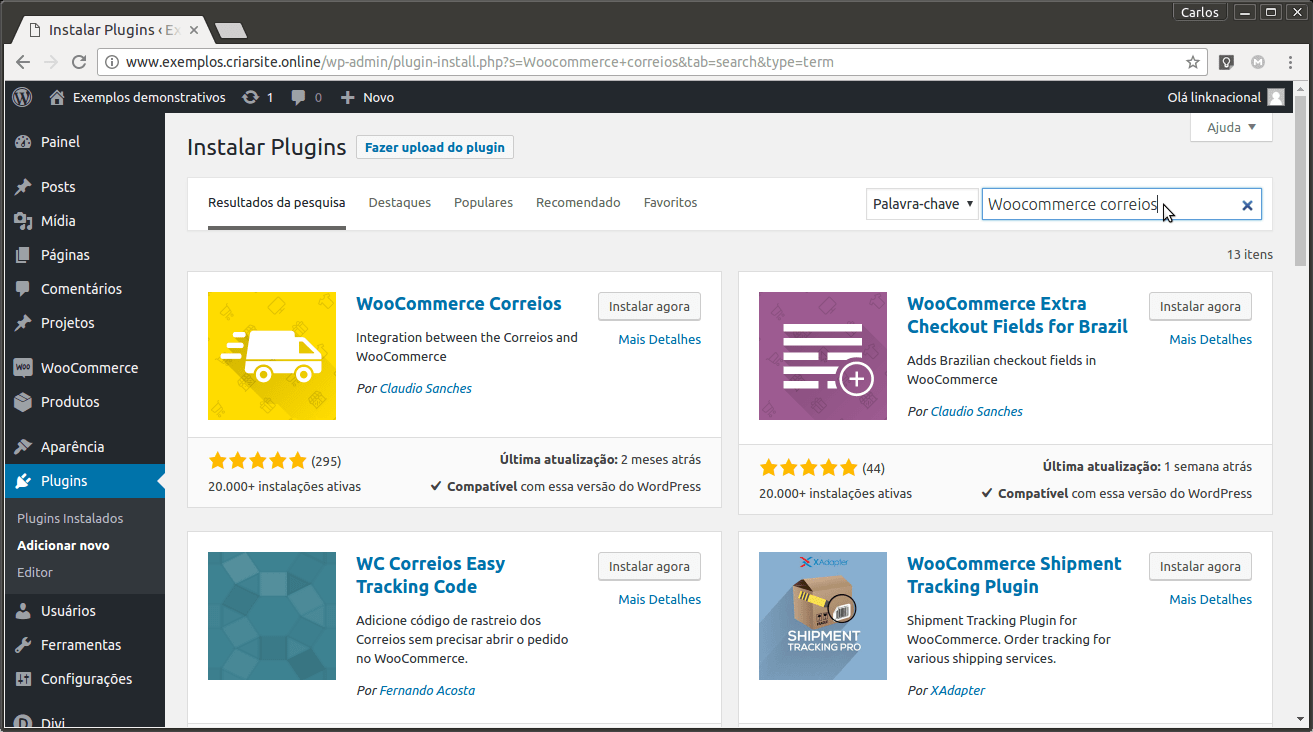
Task: Expand the Ajuda help panel
Action: pyautogui.click(x=1231, y=127)
